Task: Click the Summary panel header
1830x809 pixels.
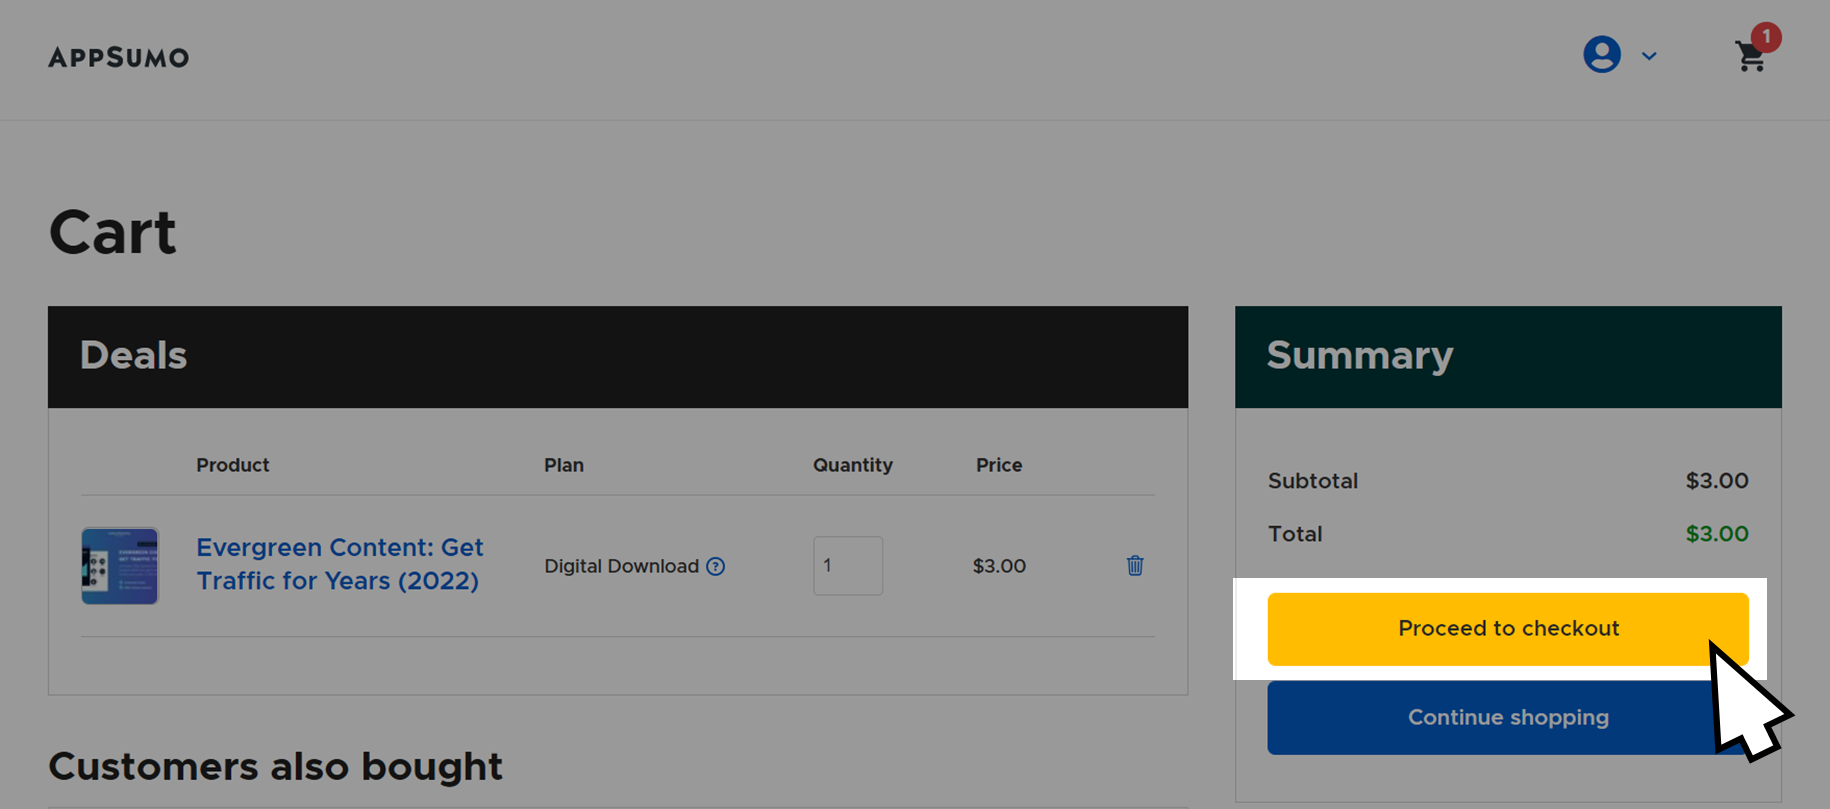Action: tap(1508, 357)
